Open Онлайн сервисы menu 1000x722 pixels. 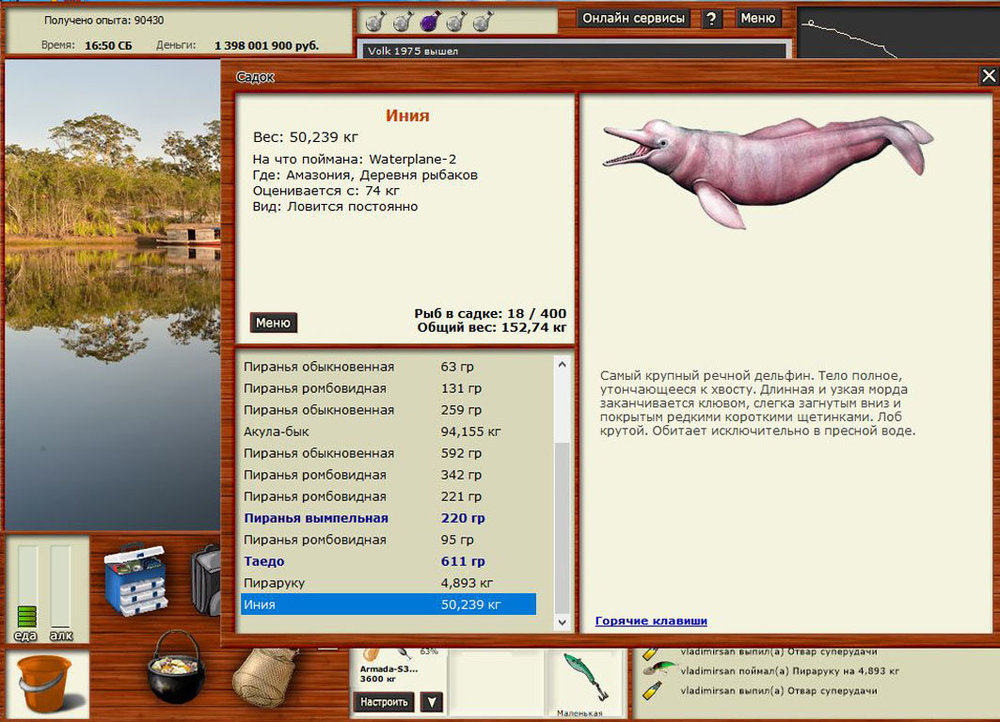click(634, 18)
